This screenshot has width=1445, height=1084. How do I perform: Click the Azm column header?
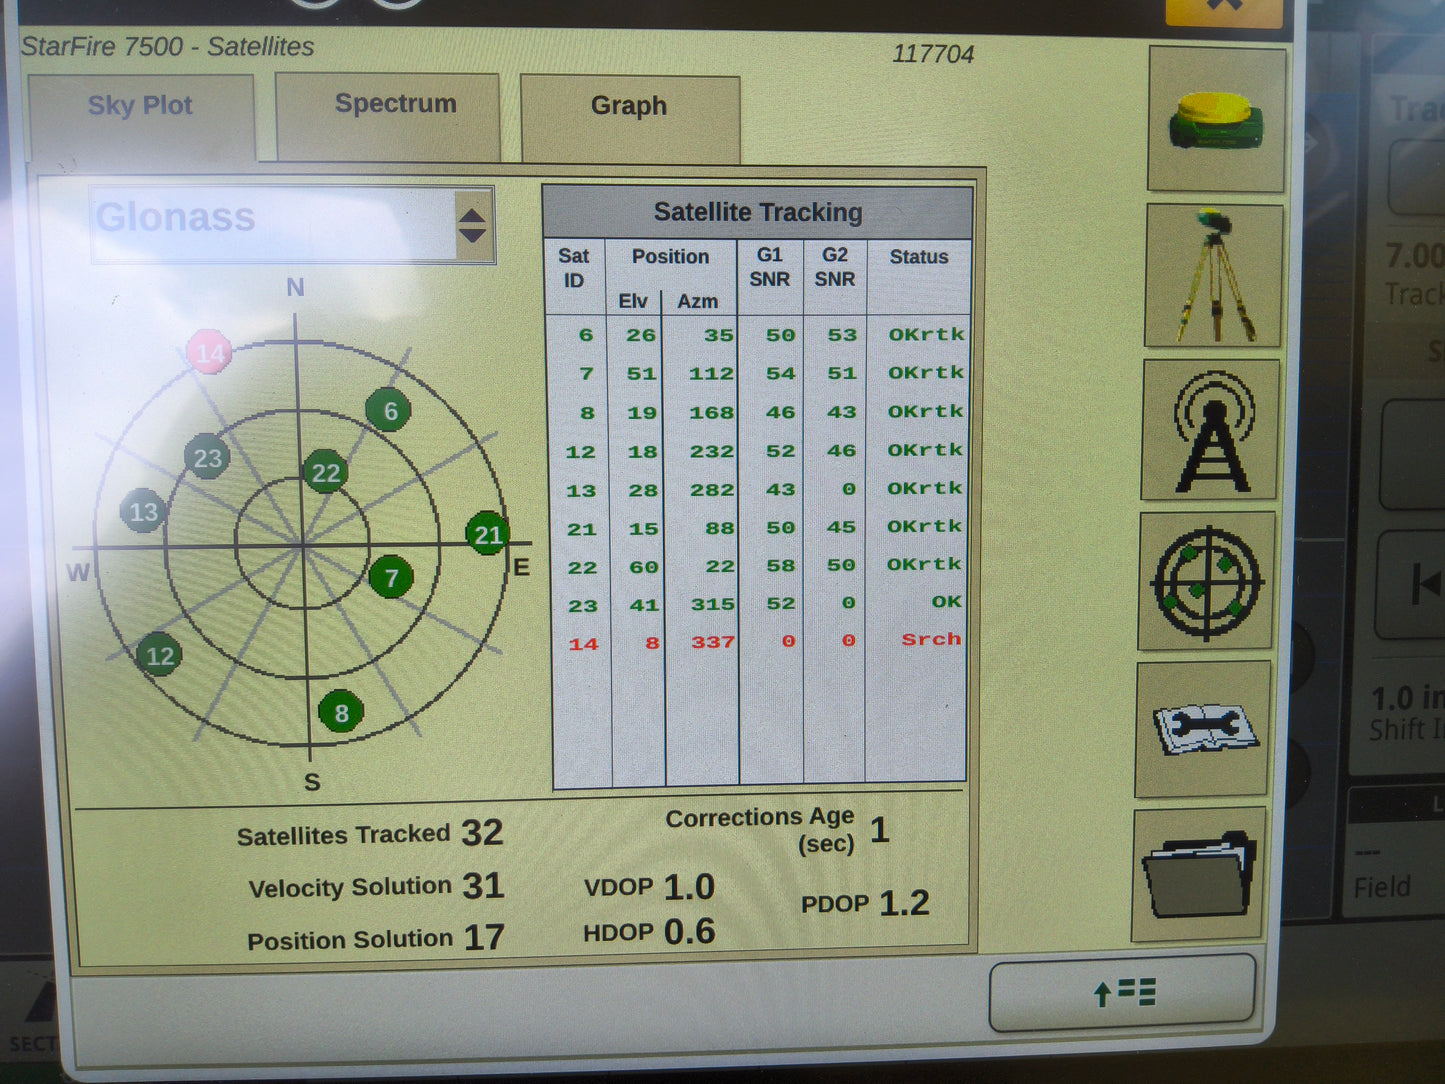697,301
